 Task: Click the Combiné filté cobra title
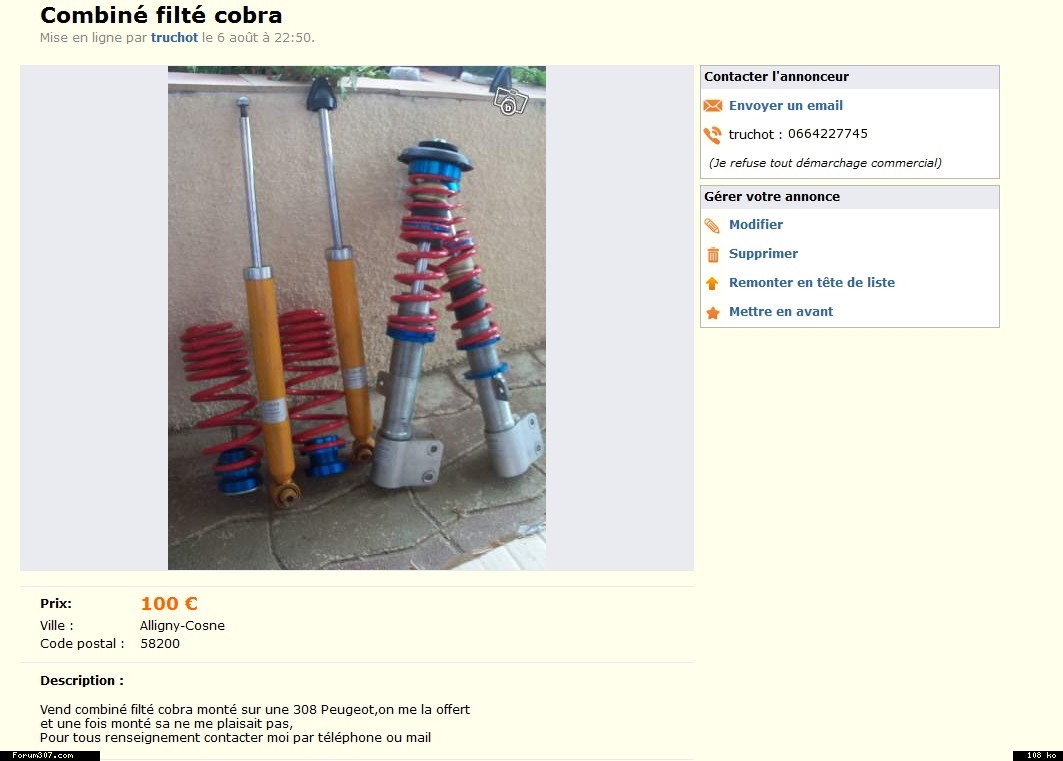click(x=161, y=15)
